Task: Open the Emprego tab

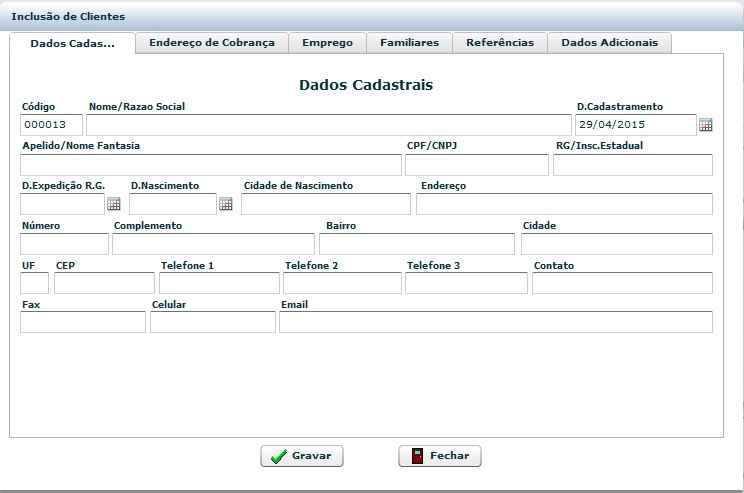Action: click(327, 43)
